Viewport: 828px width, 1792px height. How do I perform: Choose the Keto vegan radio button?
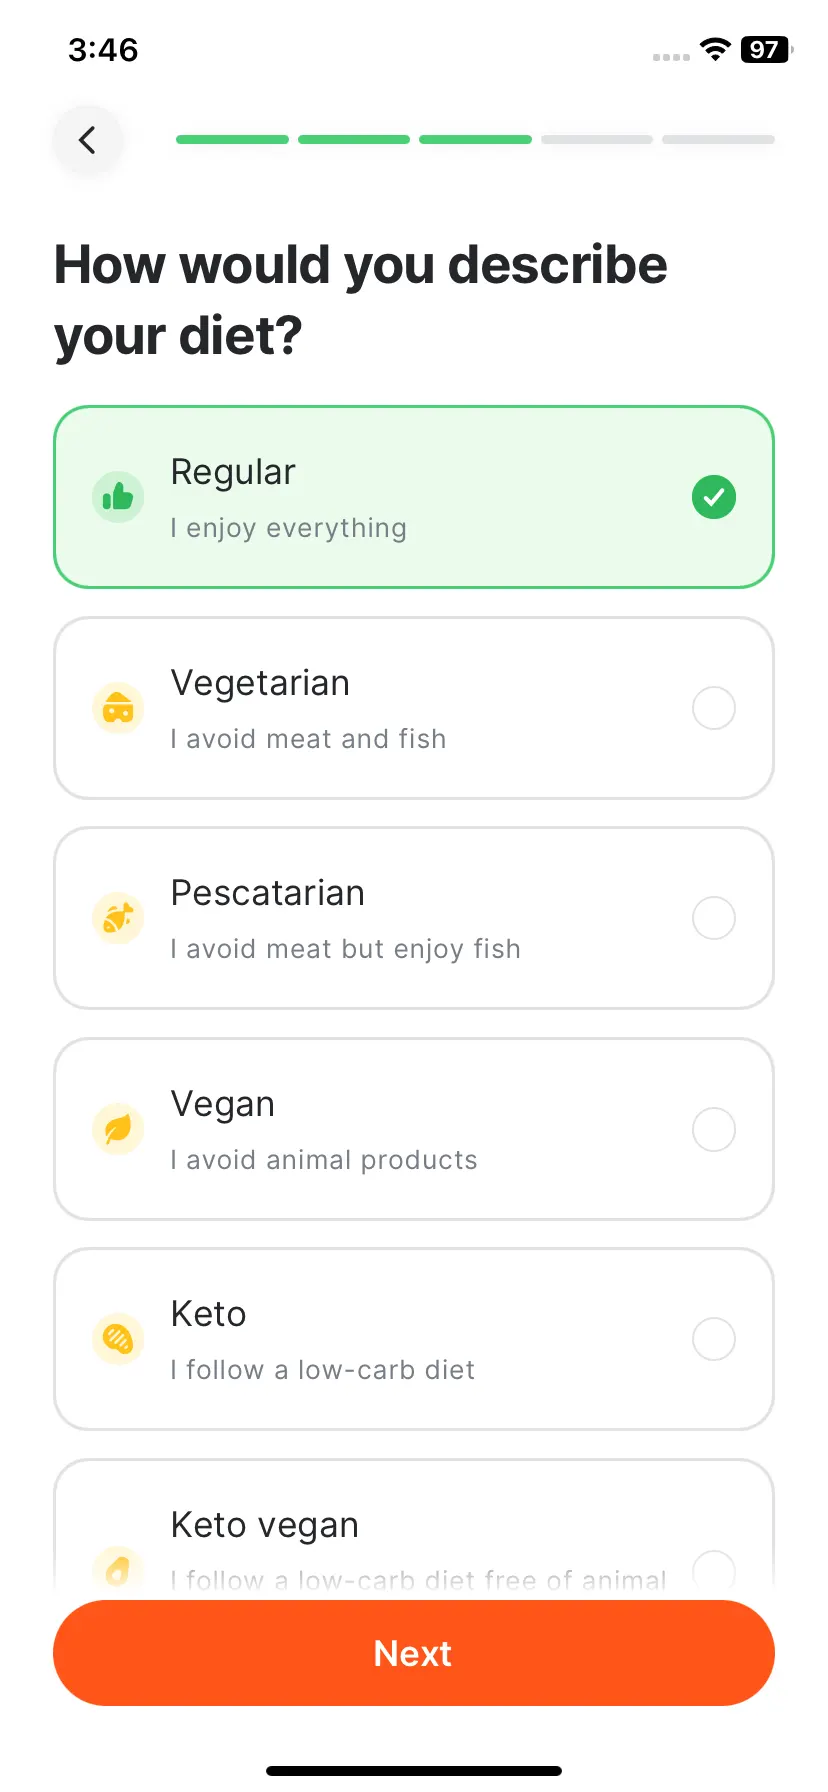(714, 1569)
